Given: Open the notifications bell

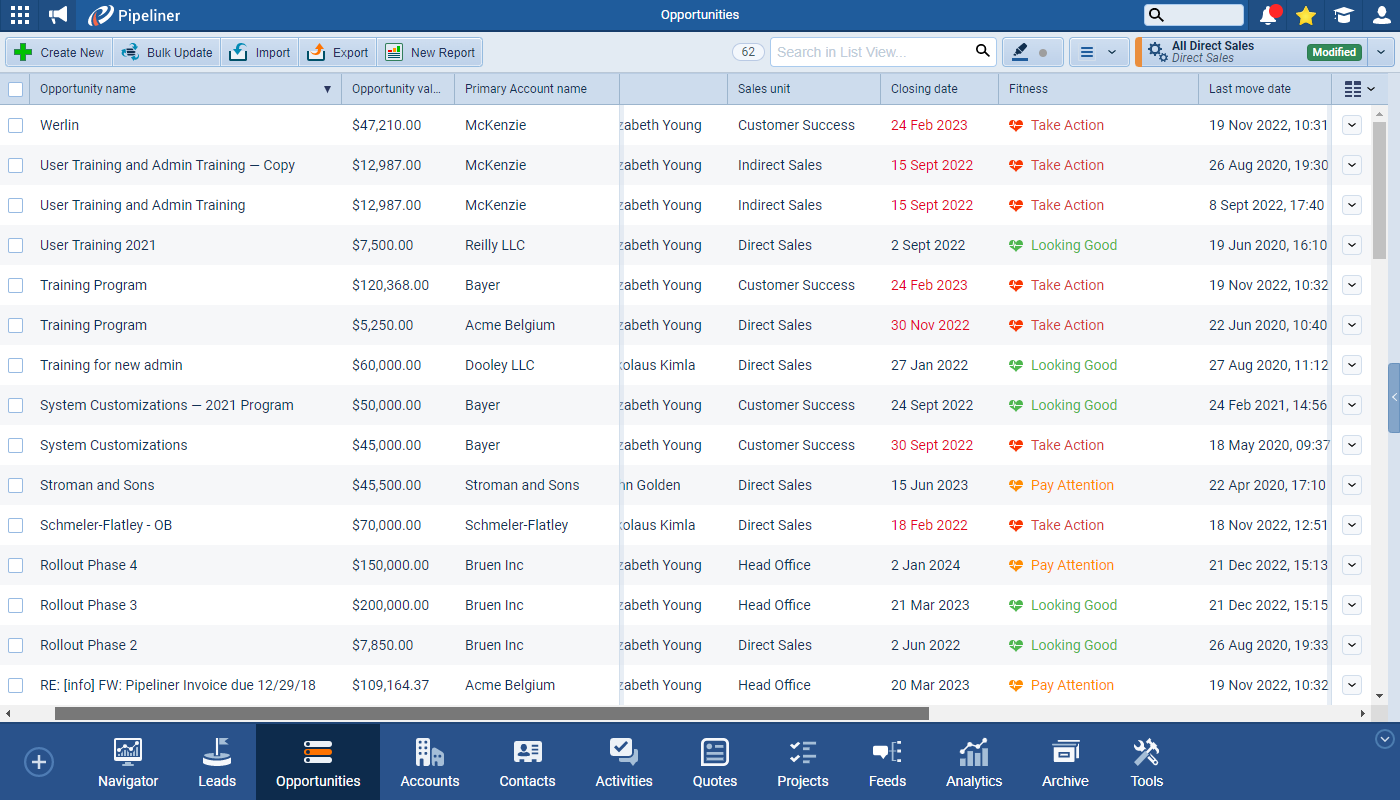Looking at the screenshot, I should pyautogui.click(x=1268, y=15).
